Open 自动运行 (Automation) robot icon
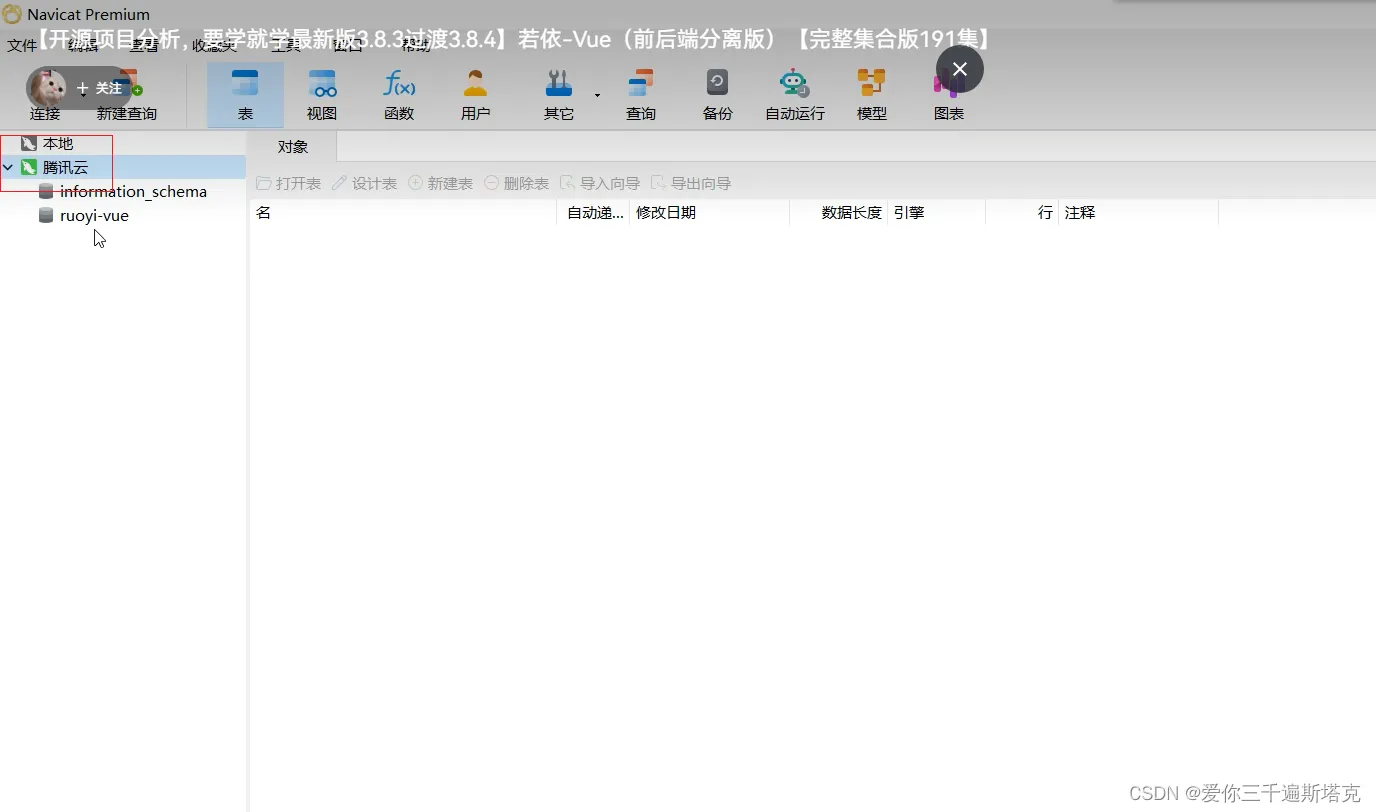 (794, 83)
